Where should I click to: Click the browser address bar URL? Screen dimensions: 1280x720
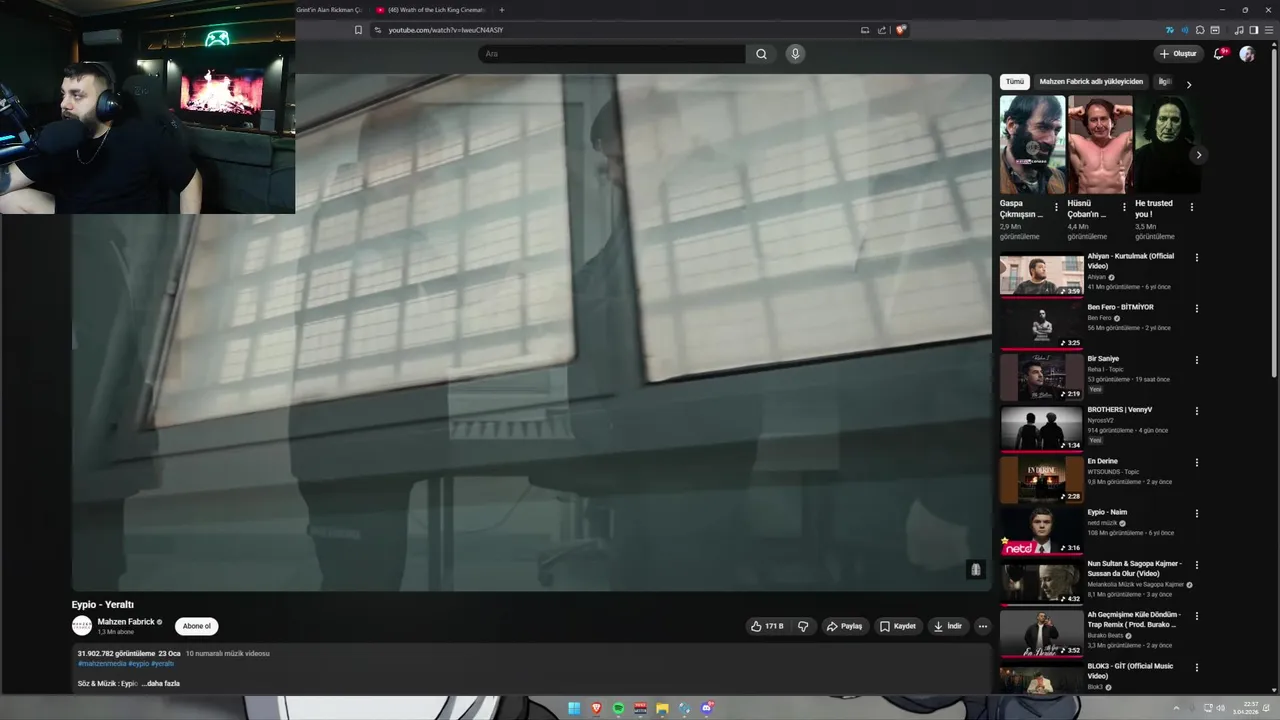tap(445, 30)
